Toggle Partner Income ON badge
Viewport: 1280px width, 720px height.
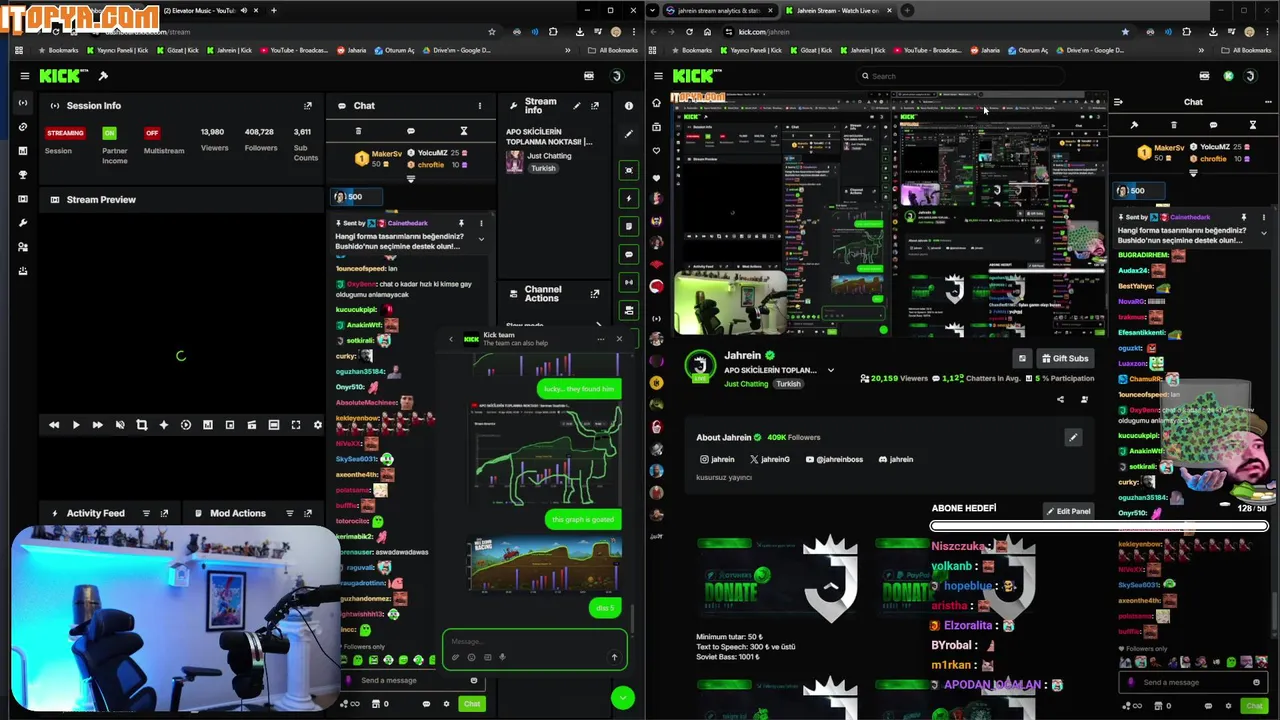coord(109,133)
